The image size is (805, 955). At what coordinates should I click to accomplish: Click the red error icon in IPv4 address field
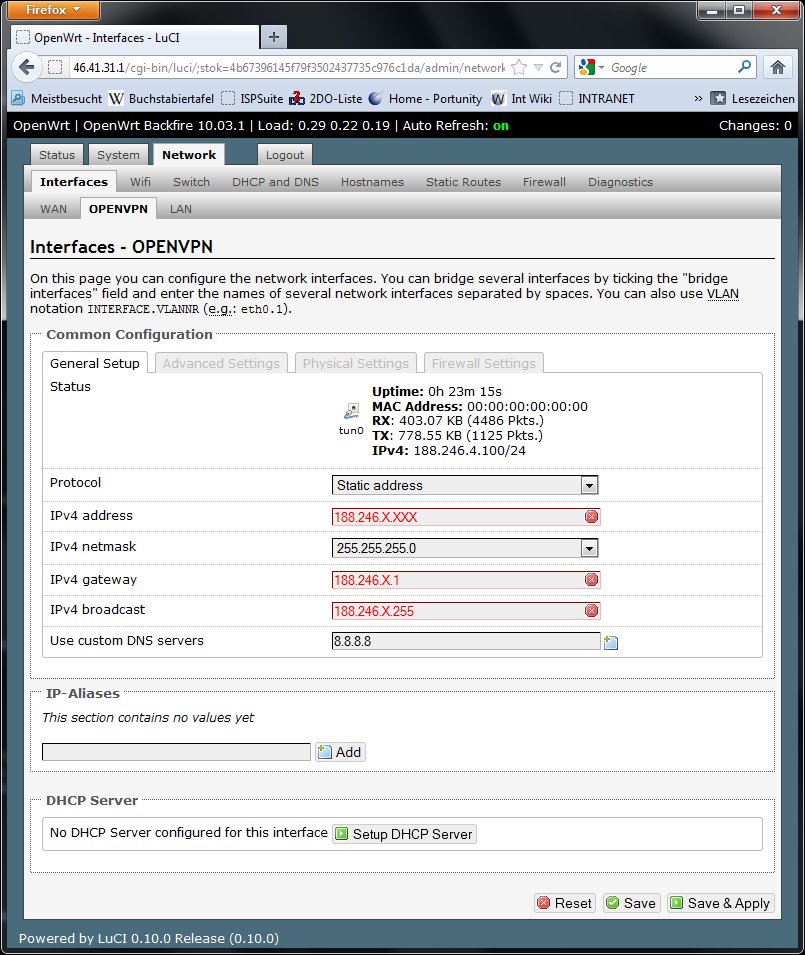pos(591,517)
